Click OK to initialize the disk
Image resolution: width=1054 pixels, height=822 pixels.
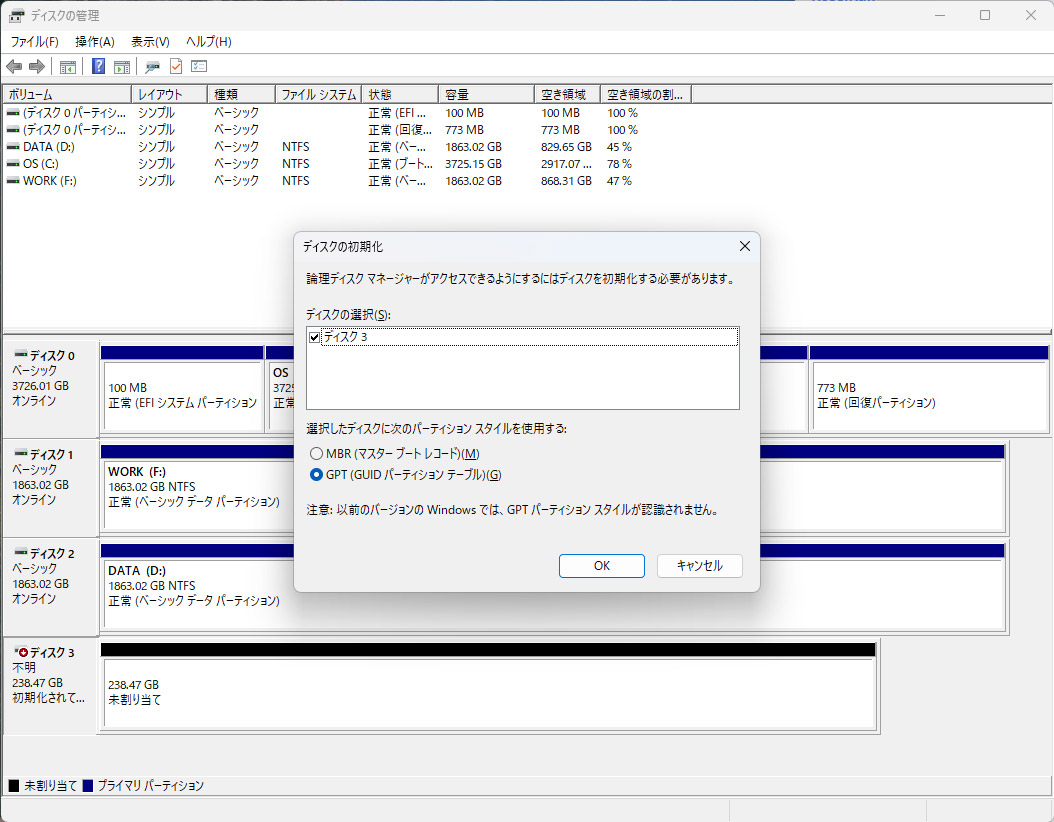[x=601, y=565]
